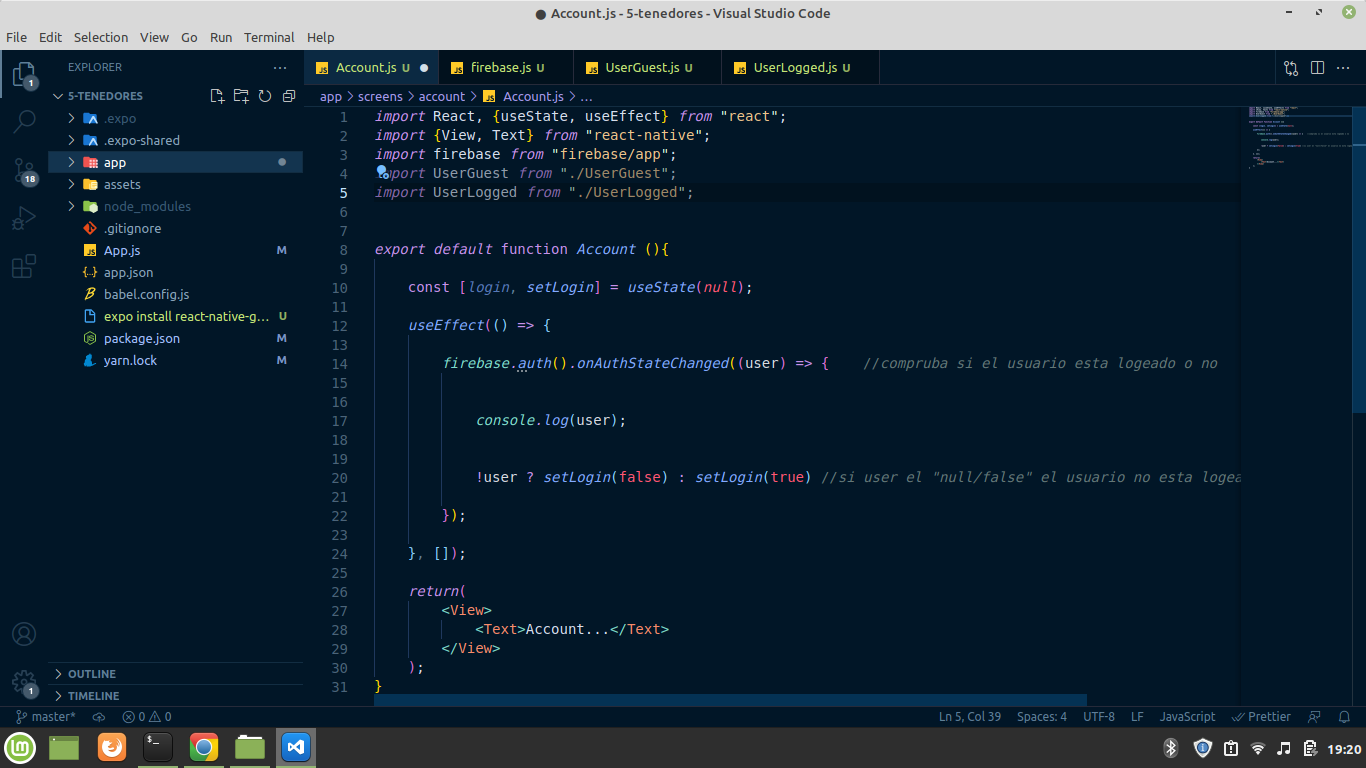Open the Run and Debug view

pos(24,218)
